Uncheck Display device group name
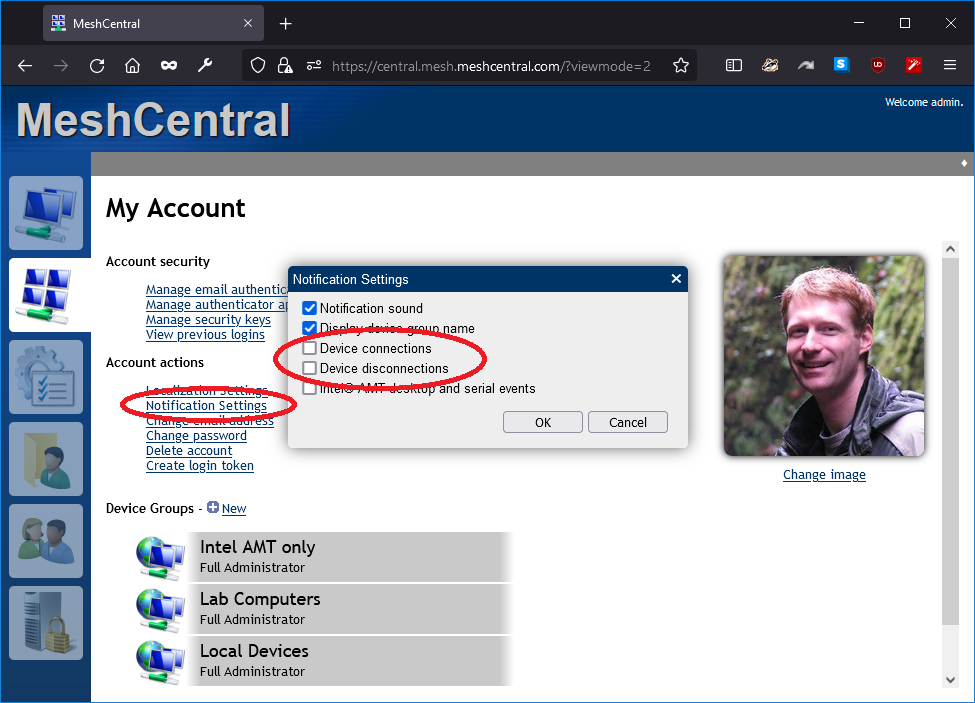Image resolution: width=975 pixels, height=703 pixels. coord(309,328)
